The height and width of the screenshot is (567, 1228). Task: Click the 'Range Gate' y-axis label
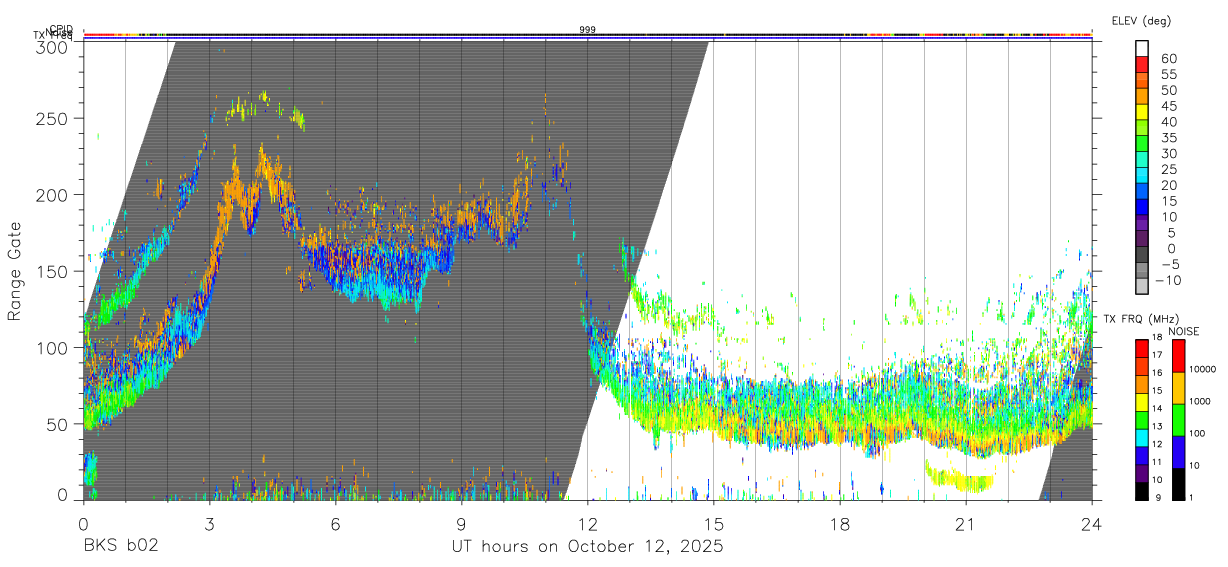click(x=15, y=271)
